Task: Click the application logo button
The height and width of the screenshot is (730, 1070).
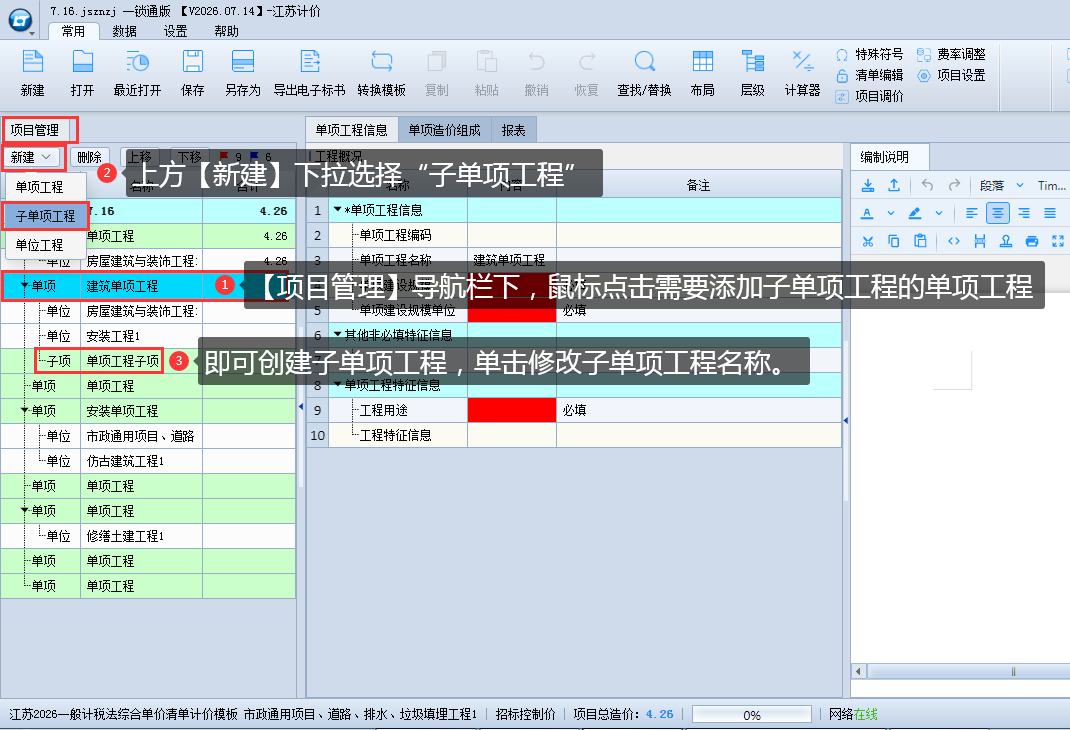Action: 20,20
